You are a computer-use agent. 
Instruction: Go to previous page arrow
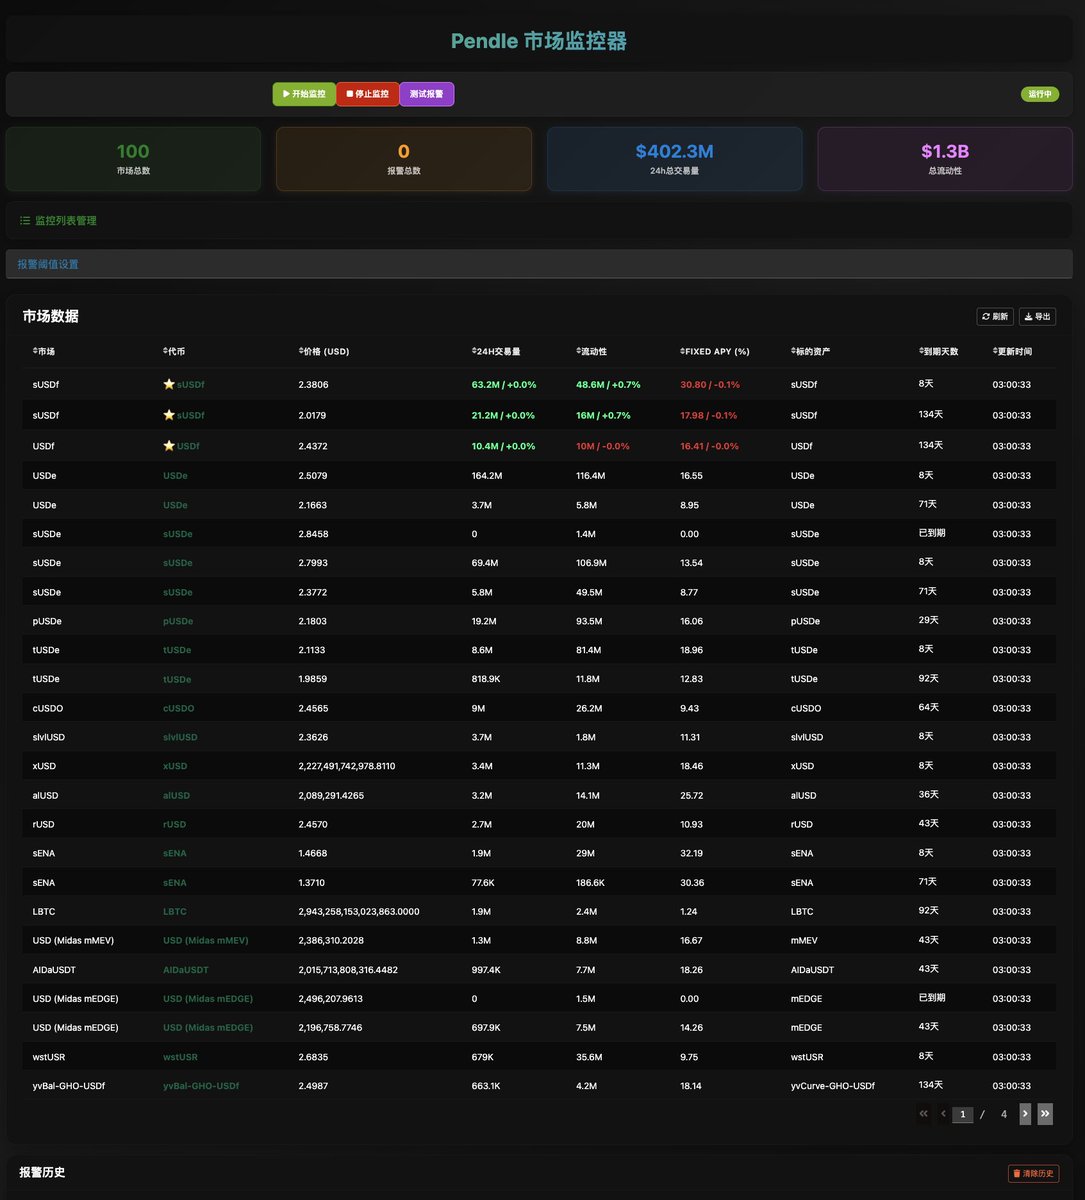click(943, 1114)
